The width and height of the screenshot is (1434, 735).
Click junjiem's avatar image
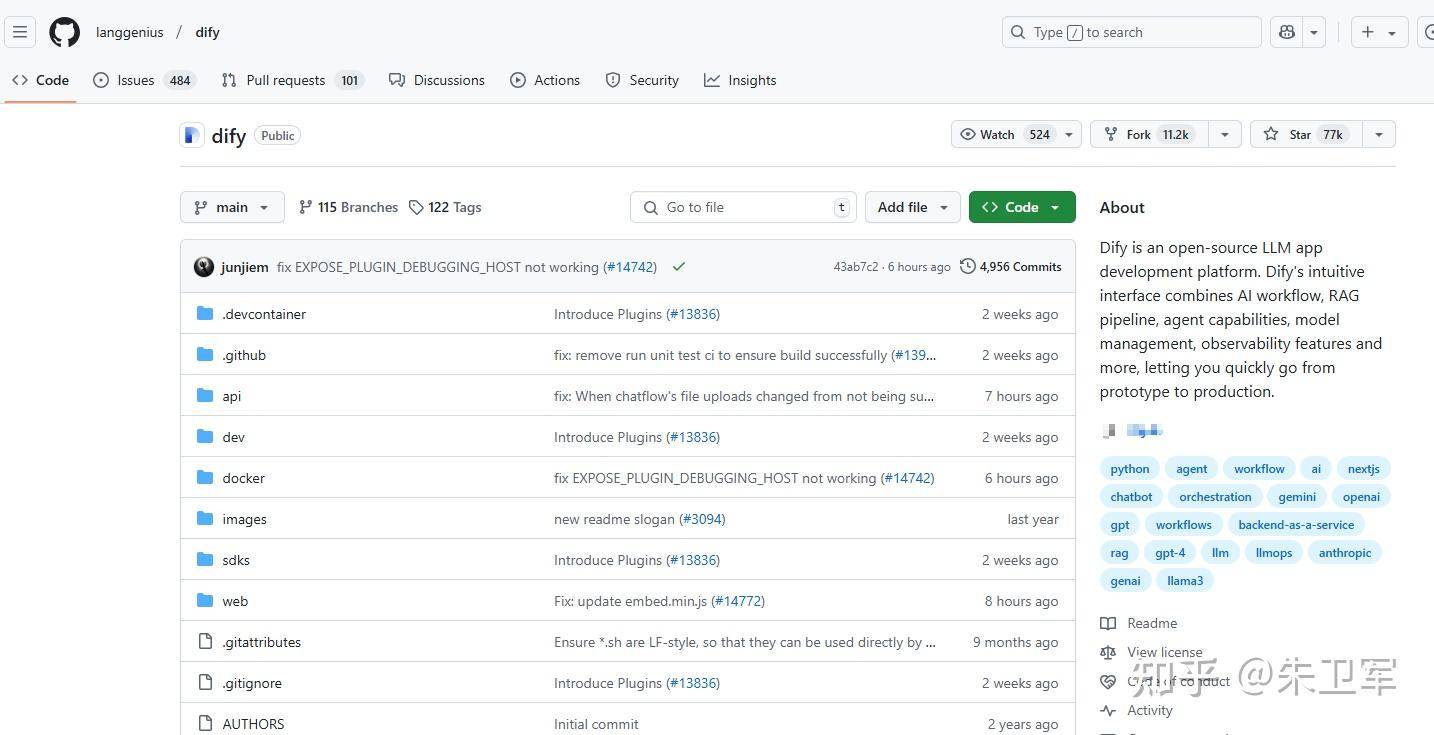204,267
